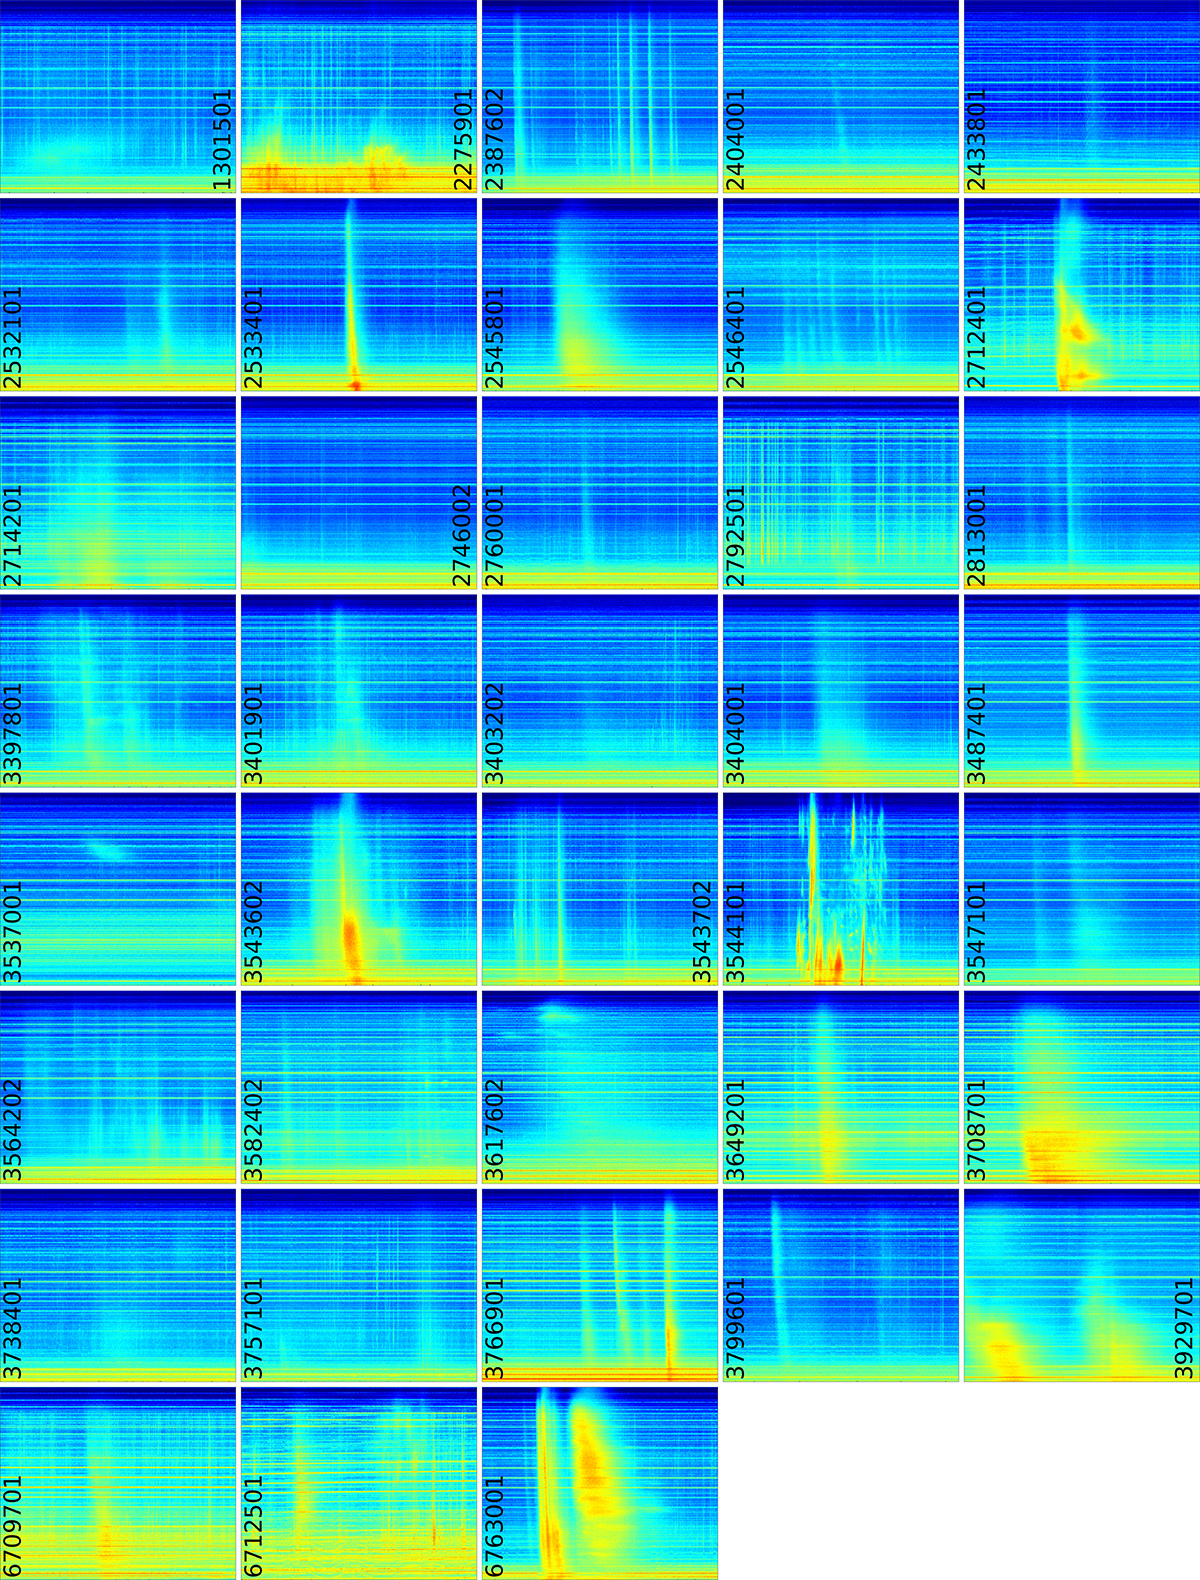Click the 3544101 spectrogram panel
The image size is (1200, 1580).
[841, 888]
